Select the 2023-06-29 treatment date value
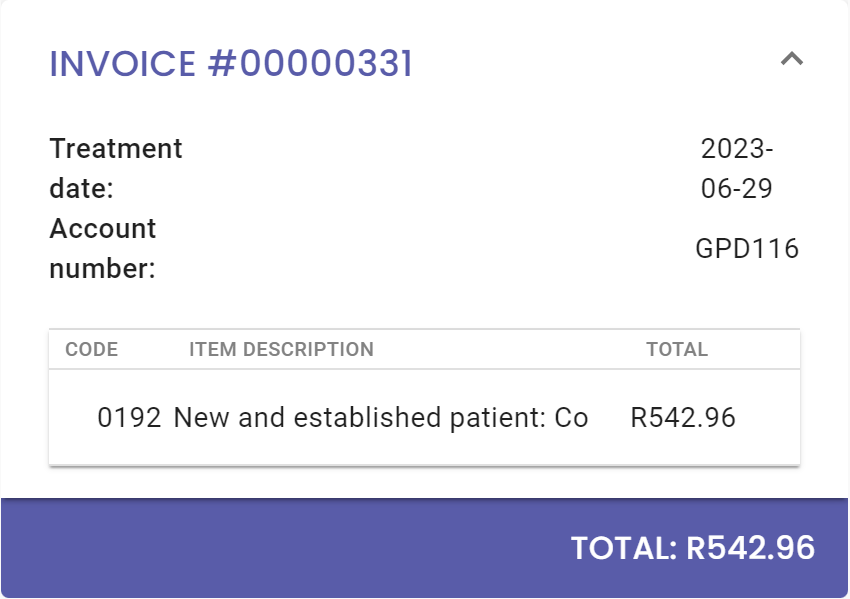 click(x=737, y=168)
